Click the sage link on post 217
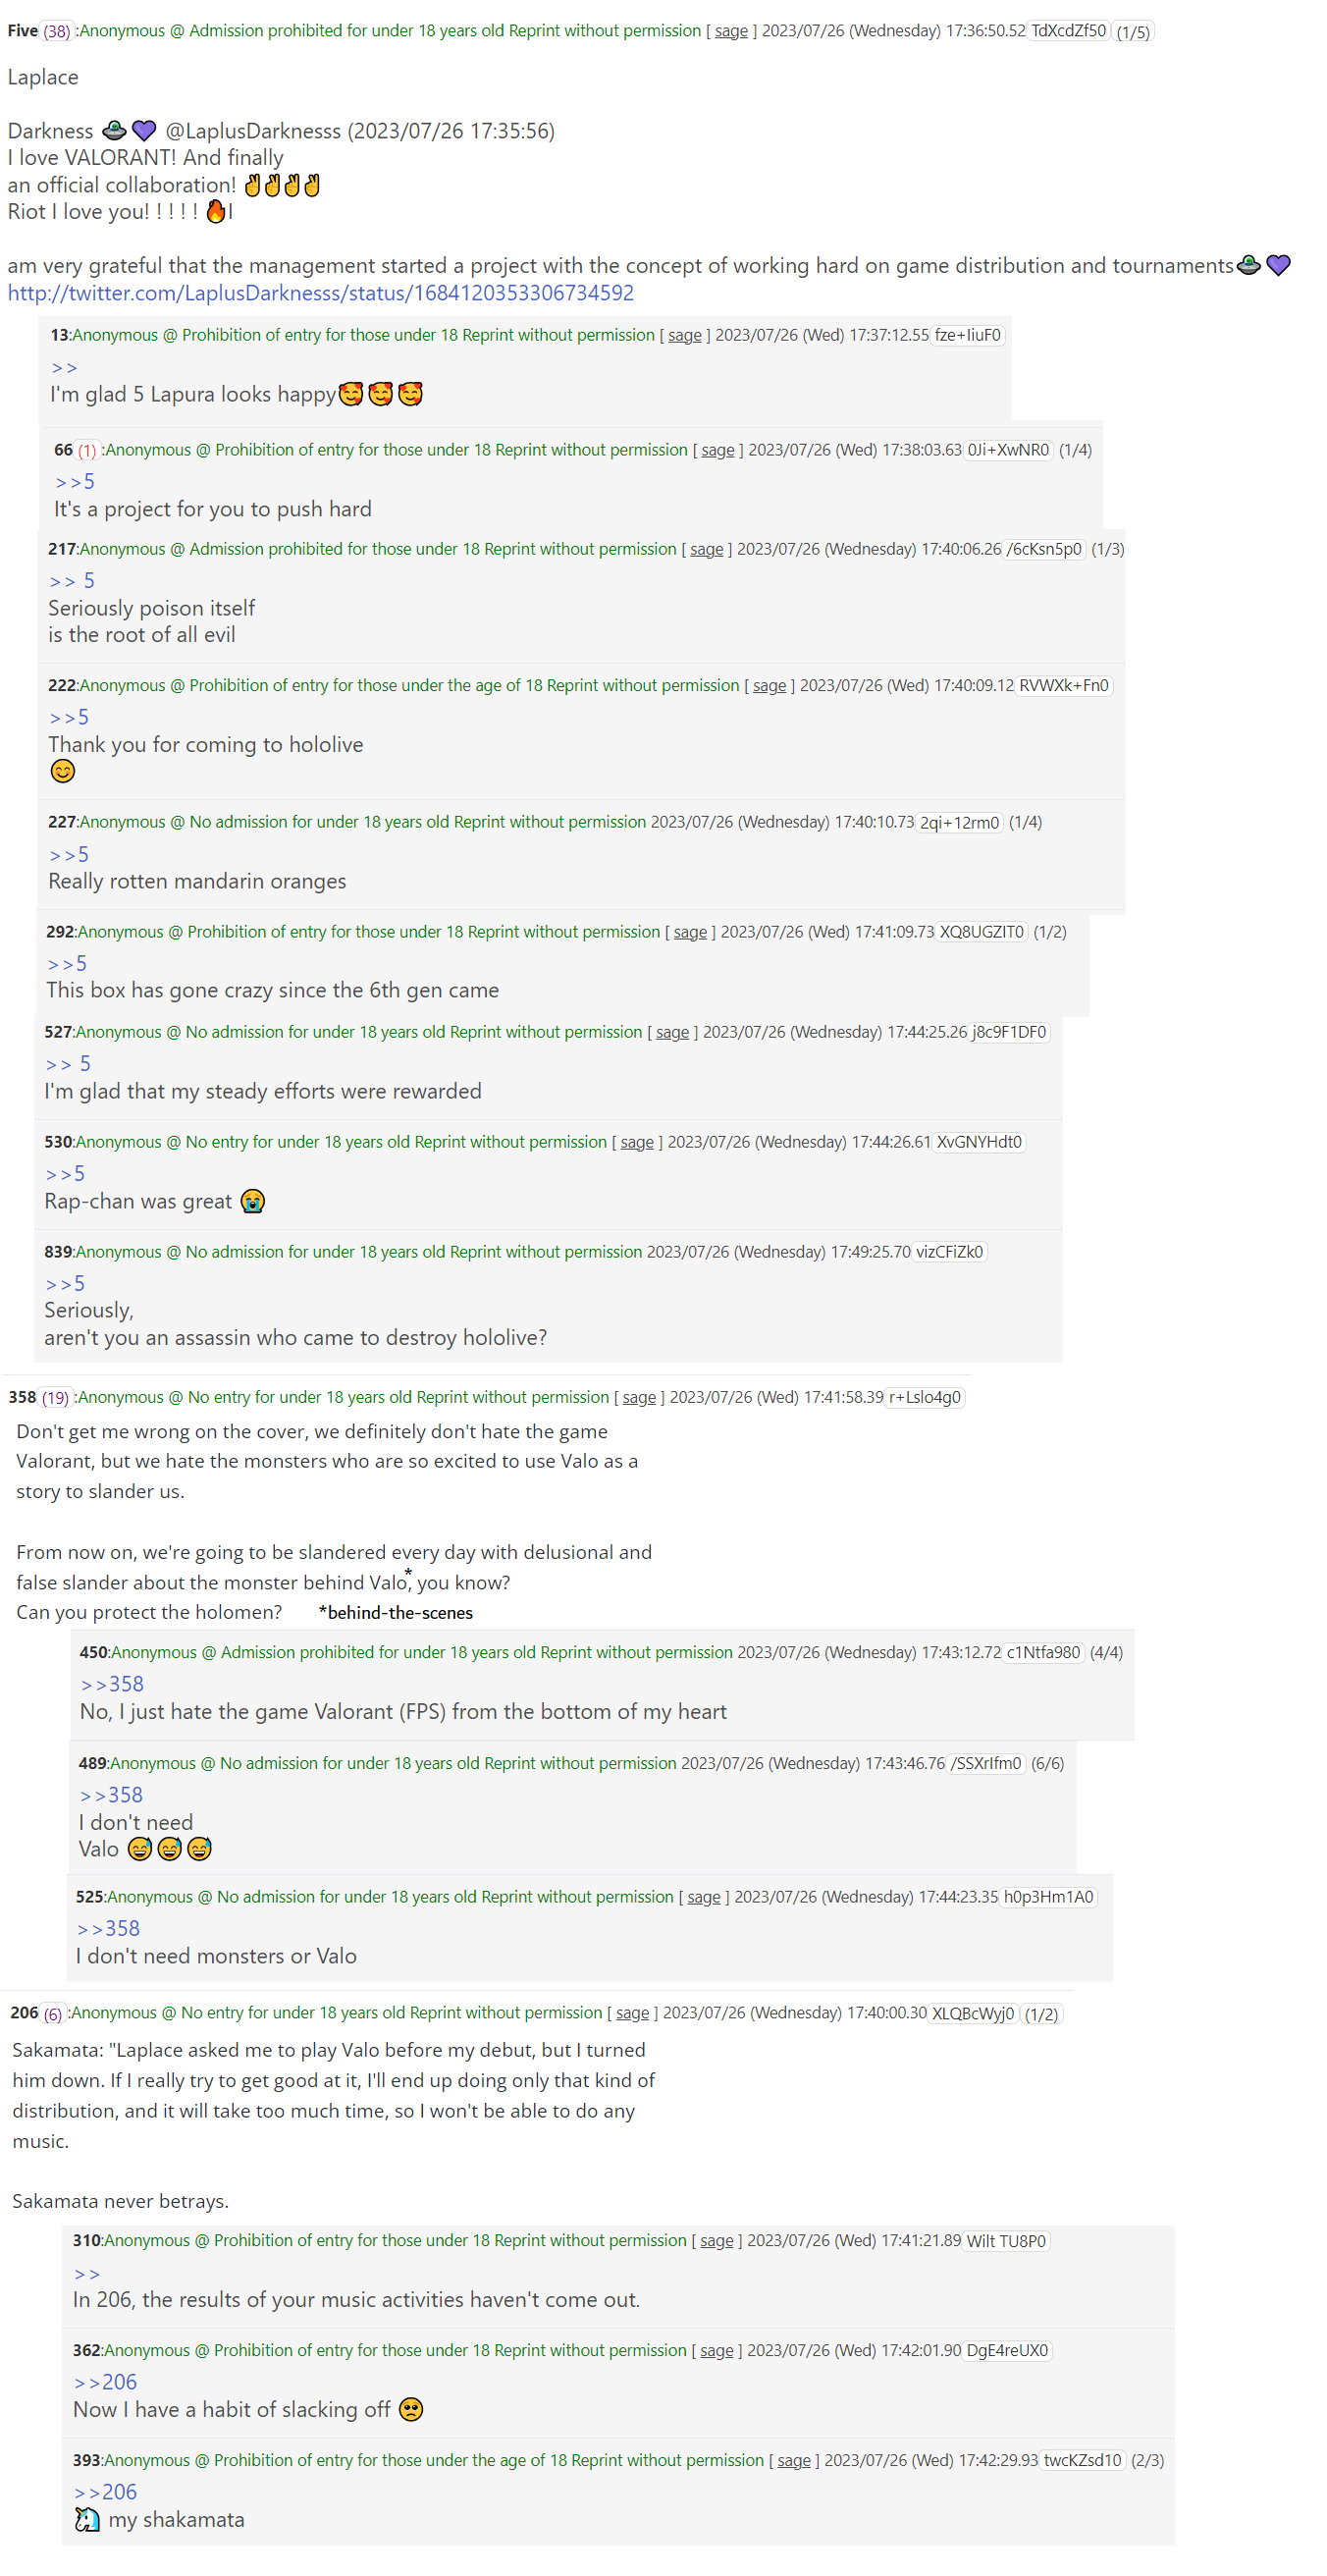Screen dimensions: 1327x2576 coord(706,550)
